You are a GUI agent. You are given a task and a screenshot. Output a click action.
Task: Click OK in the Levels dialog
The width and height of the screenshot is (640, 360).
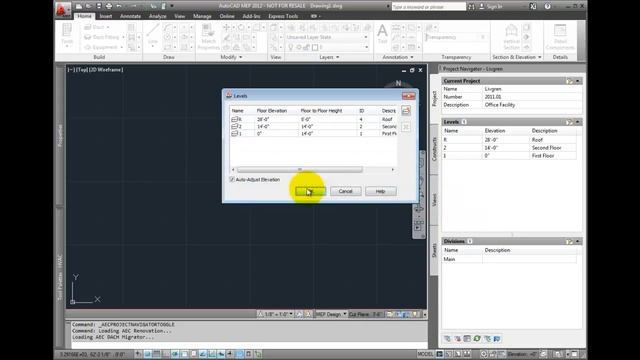tap(310, 191)
